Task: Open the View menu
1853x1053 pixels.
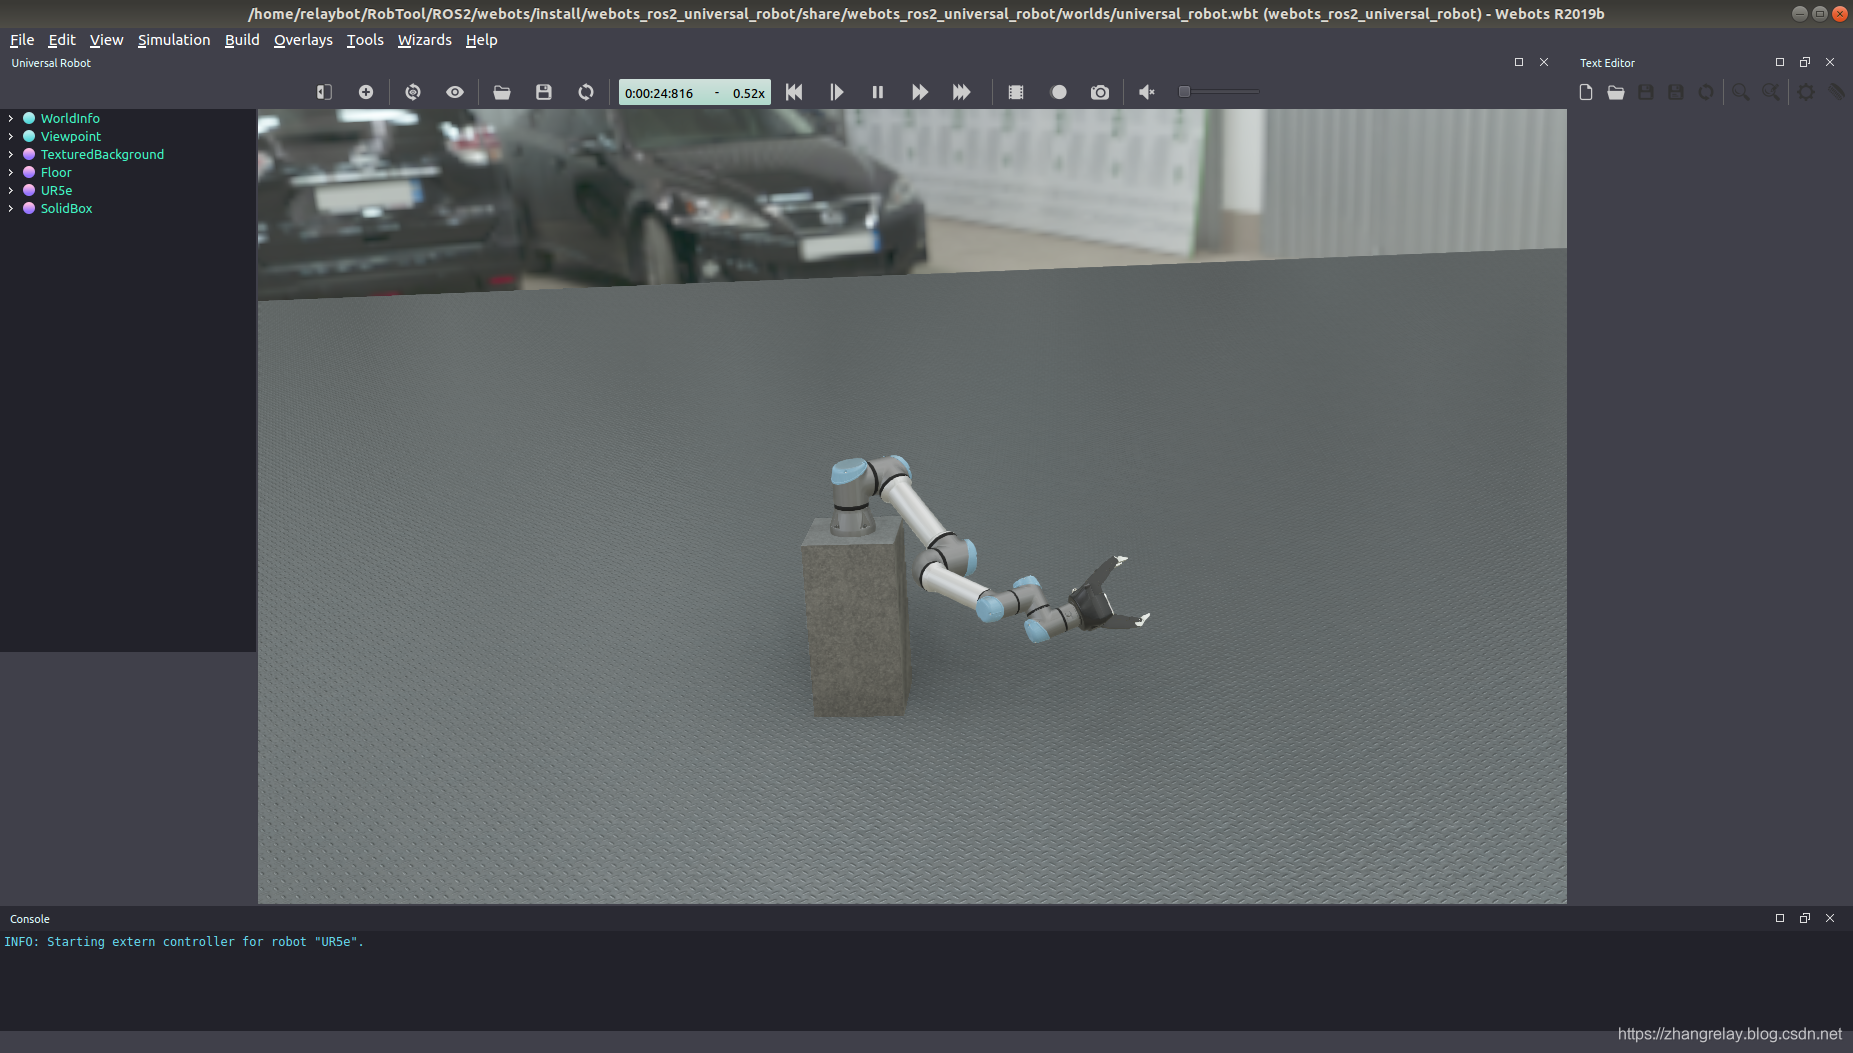Action: point(106,40)
